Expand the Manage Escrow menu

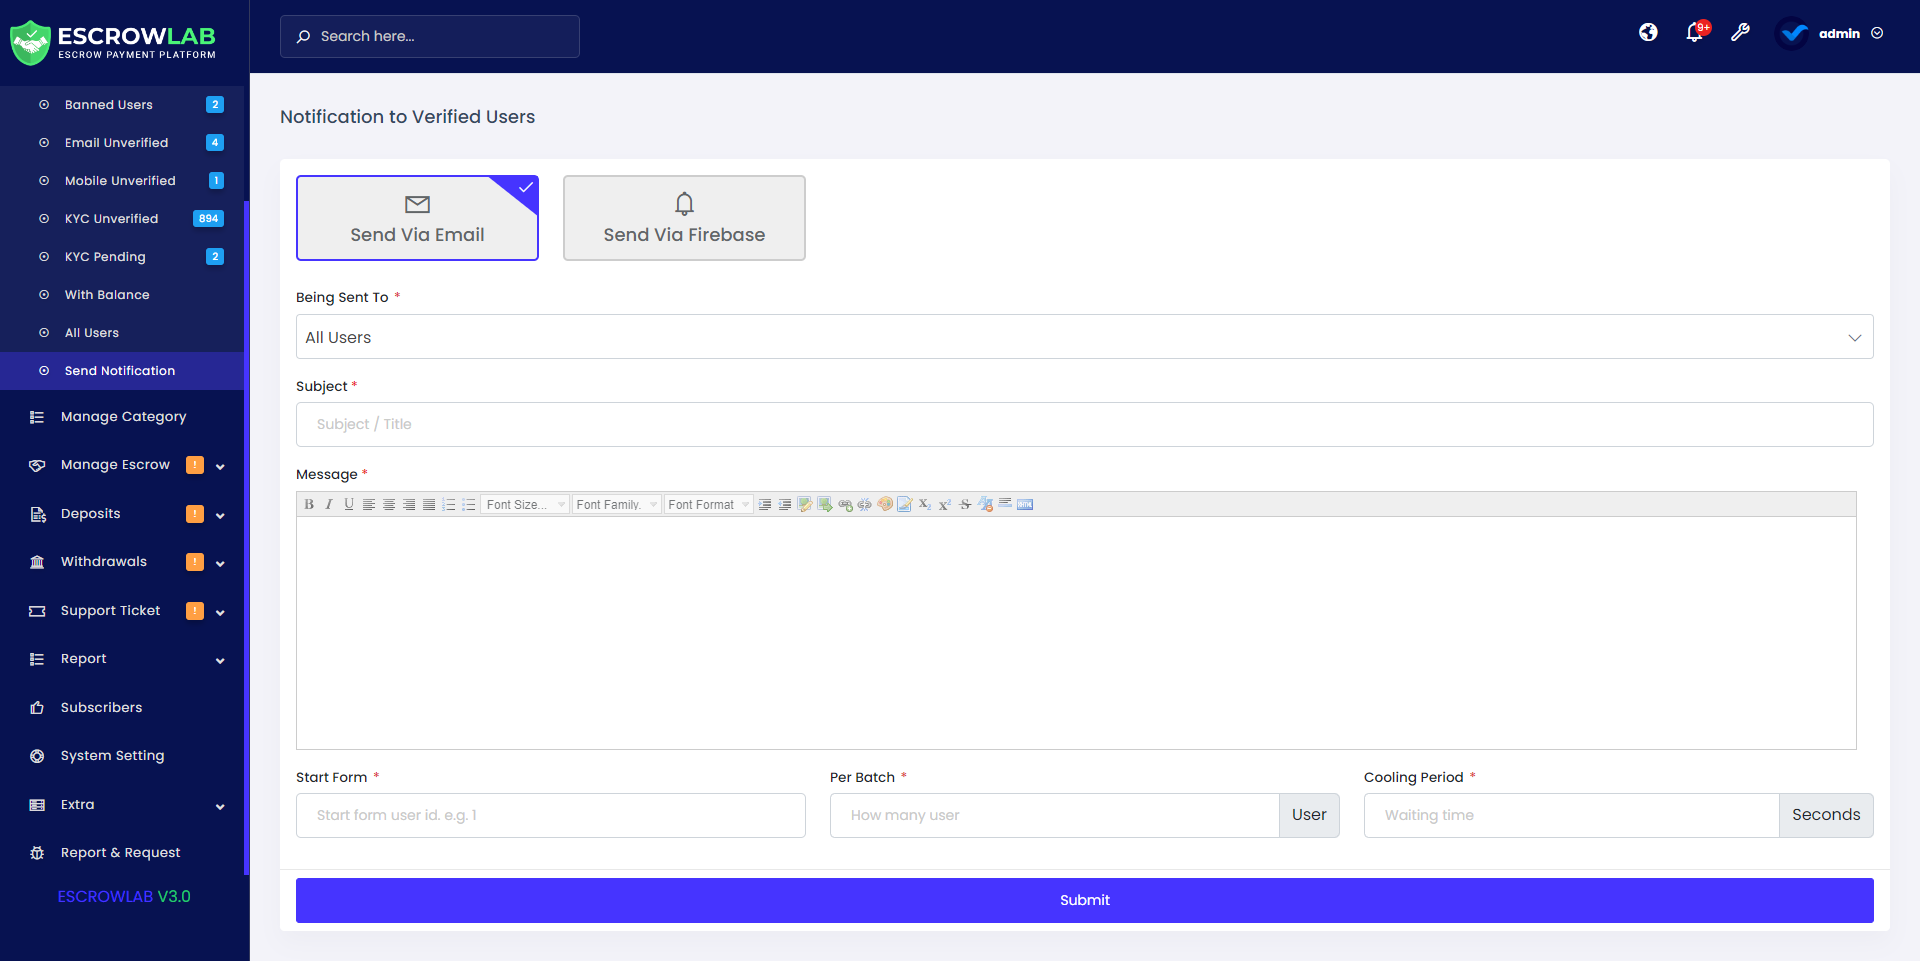pos(124,465)
